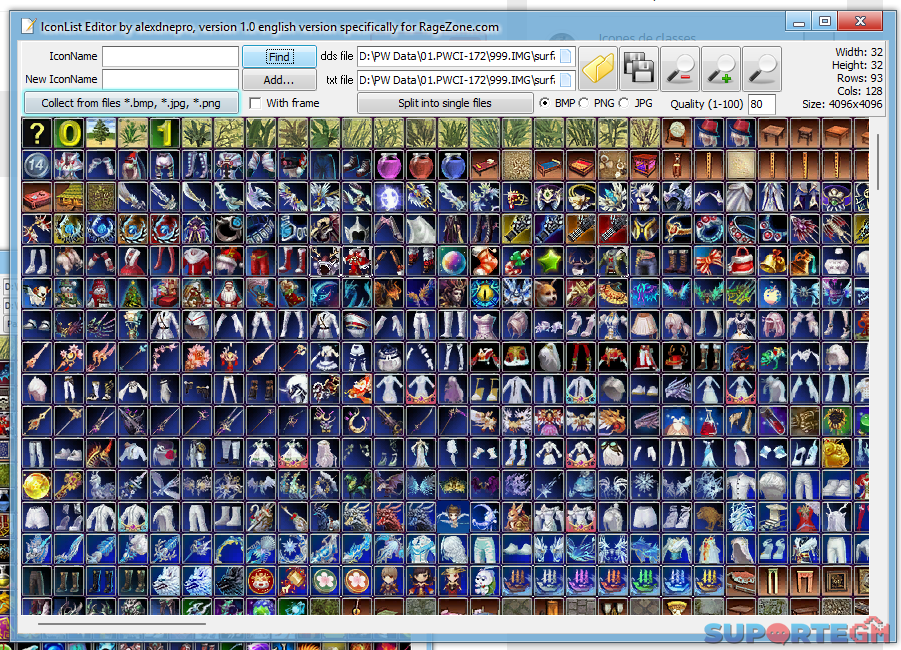Select the glowing white orb icon
Screen dimensions: 901x650
point(388,197)
